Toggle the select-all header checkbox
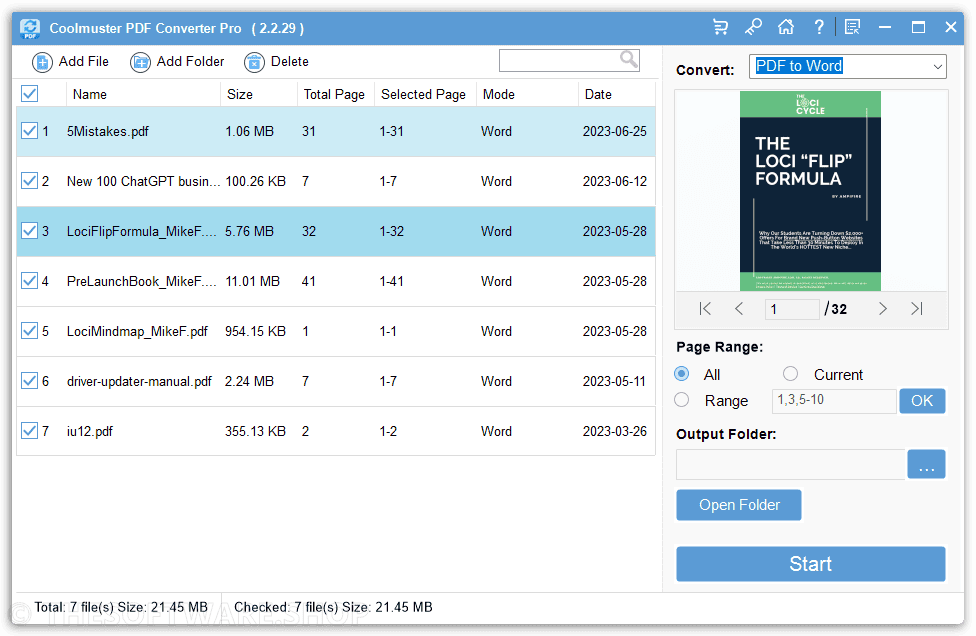The width and height of the screenshot is (976, 636). point(29,94)
